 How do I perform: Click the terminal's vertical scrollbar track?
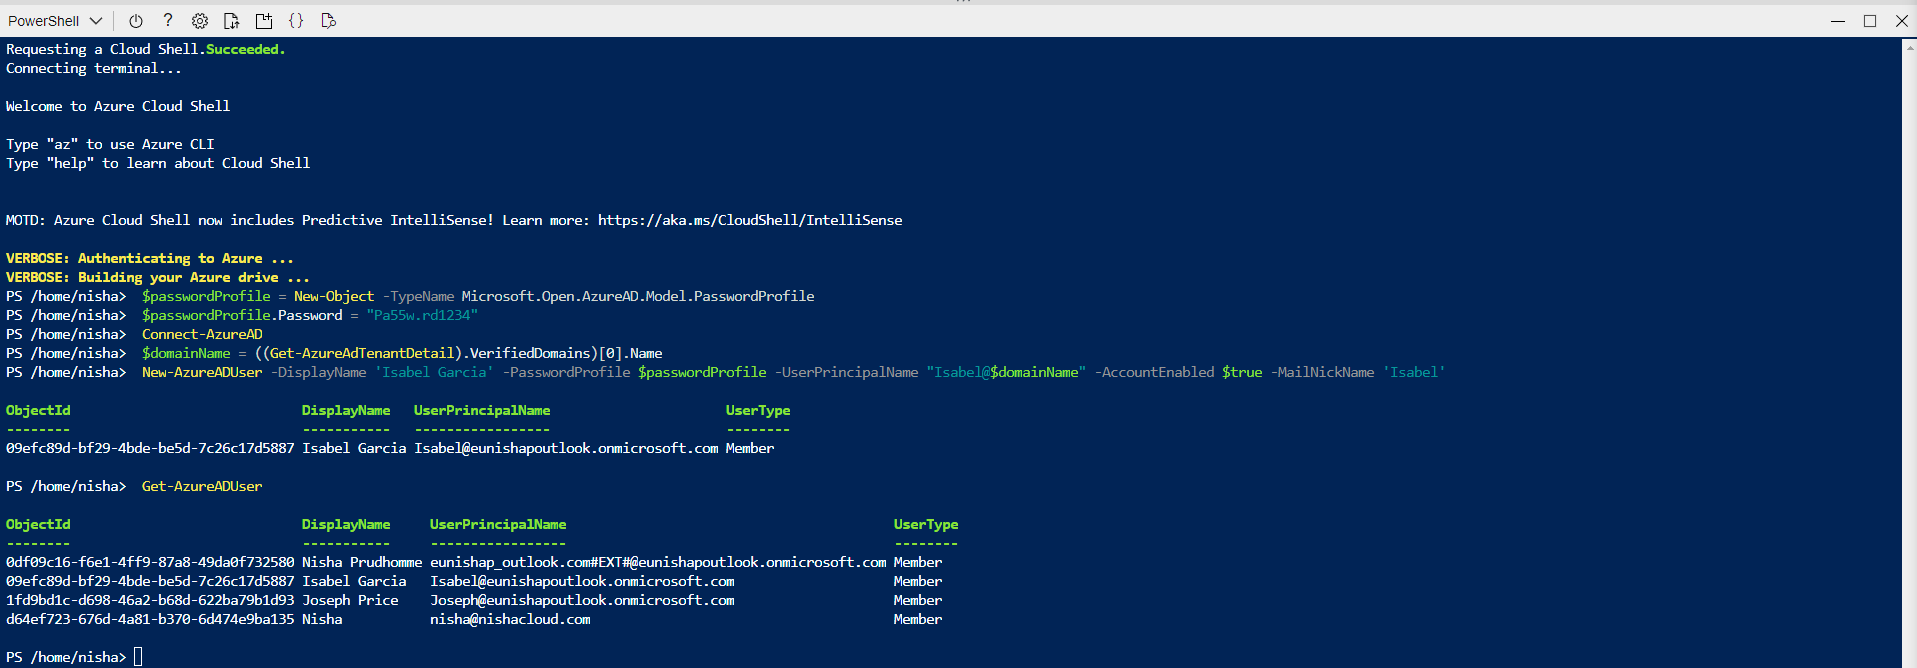[x=1909, y=350]
